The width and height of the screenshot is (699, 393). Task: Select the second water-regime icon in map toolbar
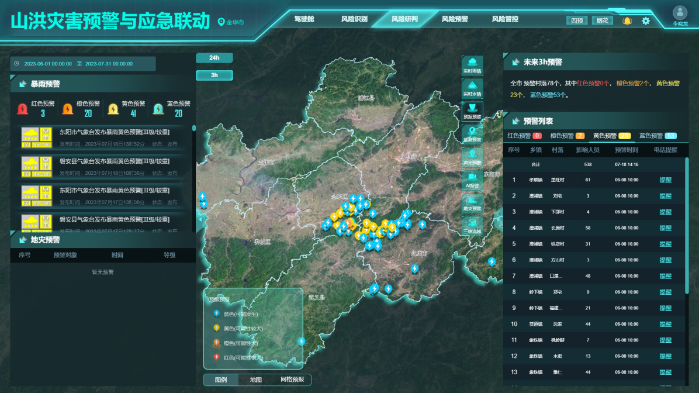click(472, 88)
